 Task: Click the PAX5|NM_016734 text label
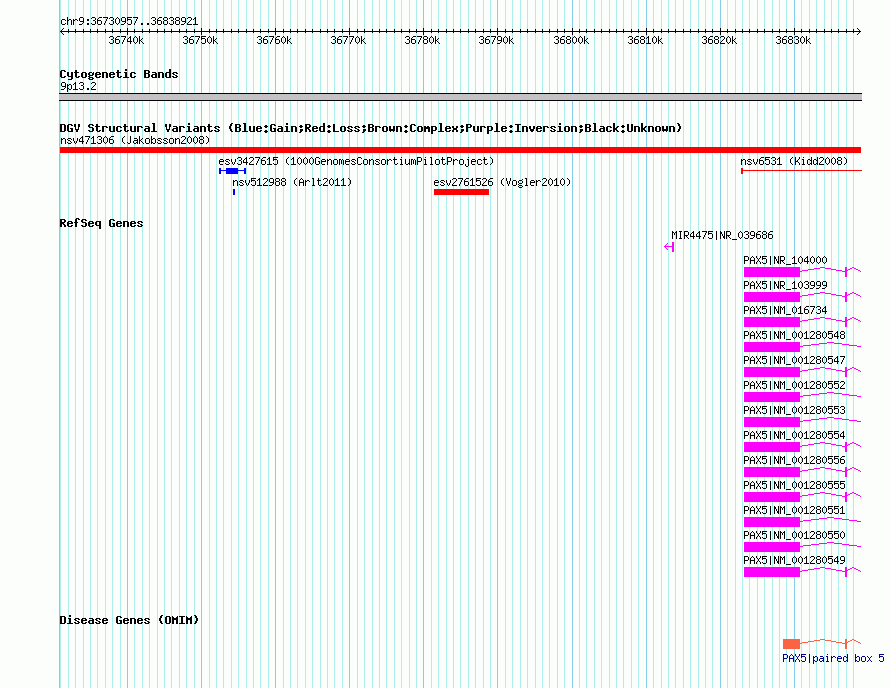tap(785, 310)
